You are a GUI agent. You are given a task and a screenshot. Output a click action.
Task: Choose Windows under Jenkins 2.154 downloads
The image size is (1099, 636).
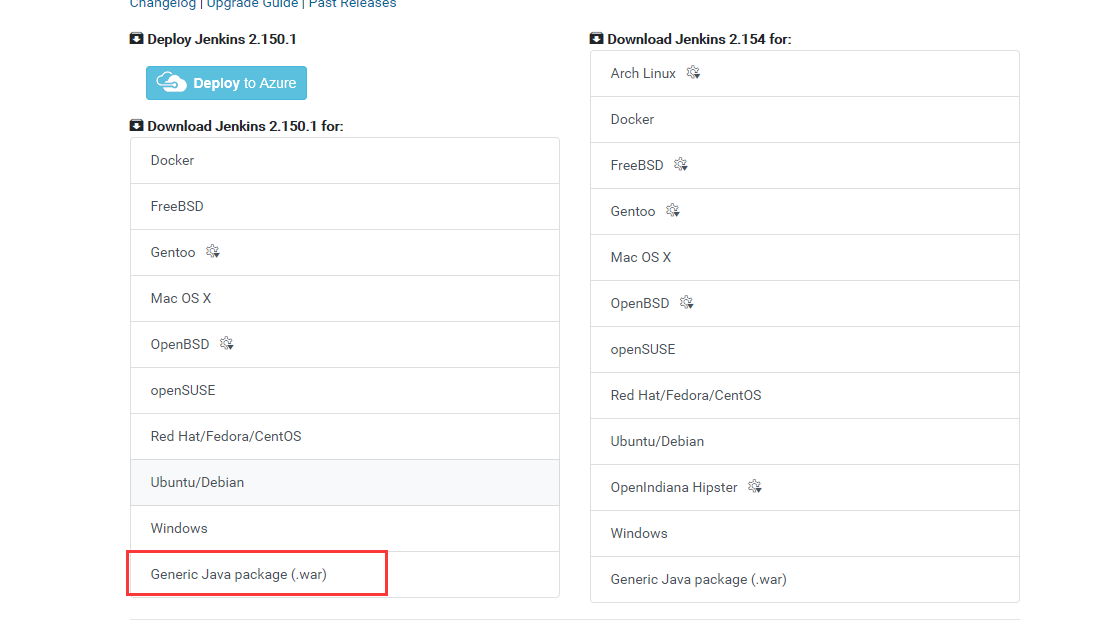pos(639,533)
